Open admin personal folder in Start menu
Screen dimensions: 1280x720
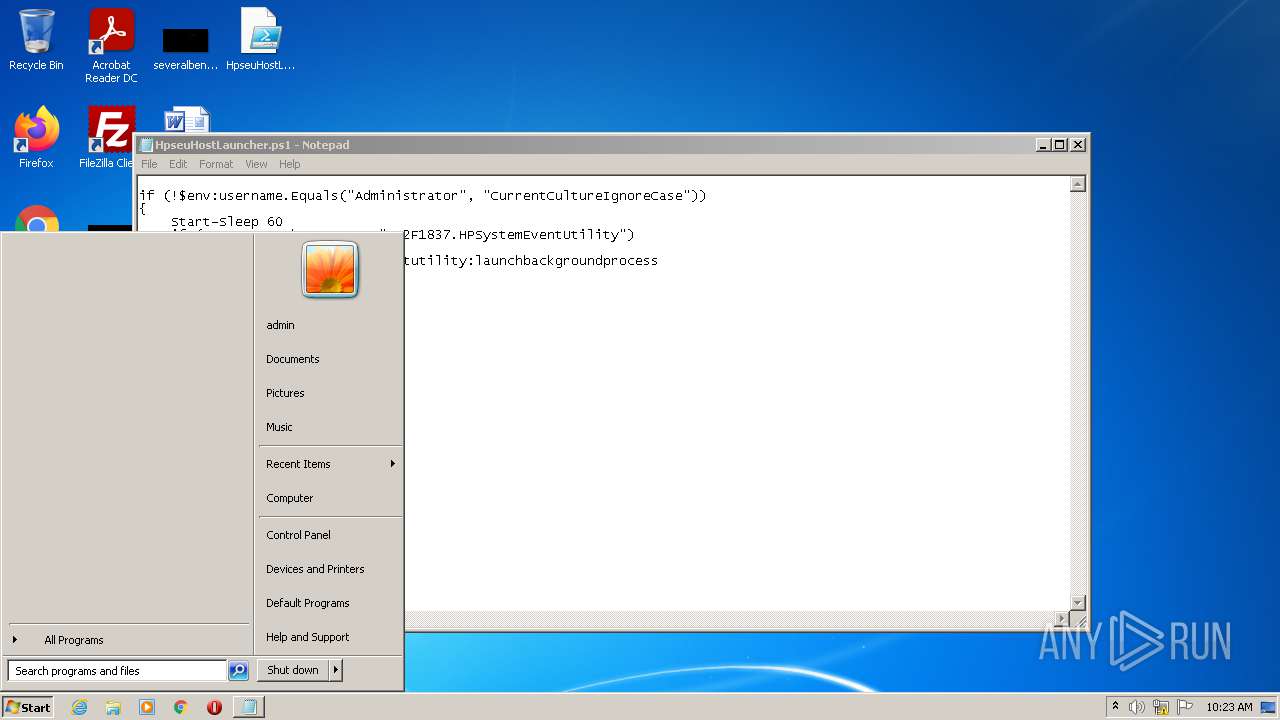(x=330, y=325)
